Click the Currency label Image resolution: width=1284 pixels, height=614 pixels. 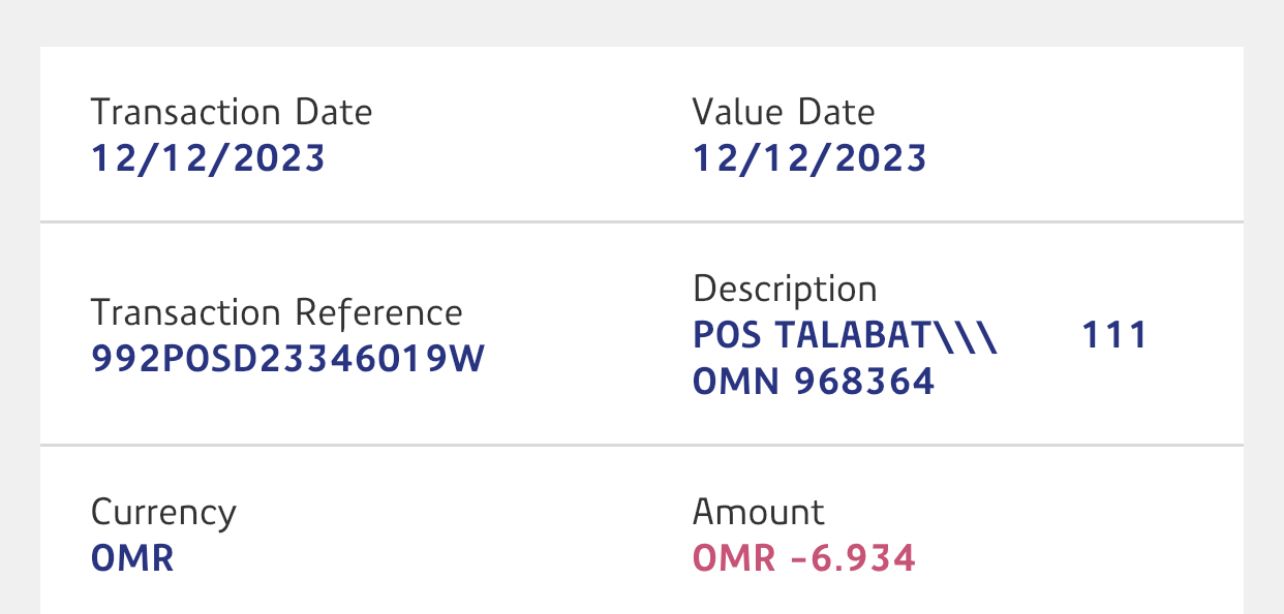coord(163,513)
